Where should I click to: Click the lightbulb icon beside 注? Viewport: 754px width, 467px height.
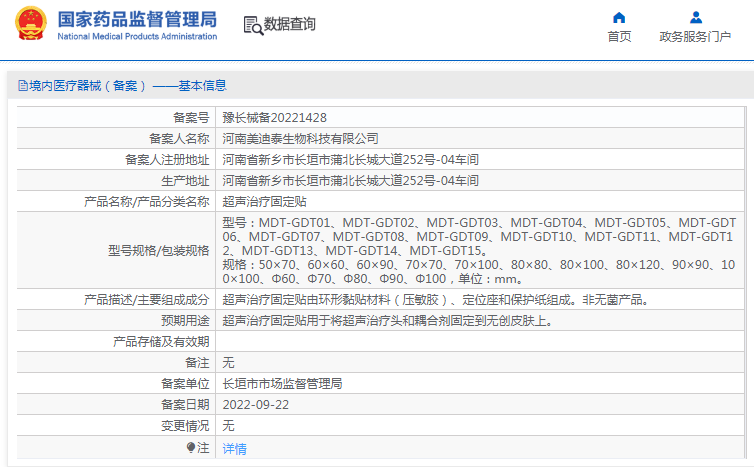(x=191, y=448)
